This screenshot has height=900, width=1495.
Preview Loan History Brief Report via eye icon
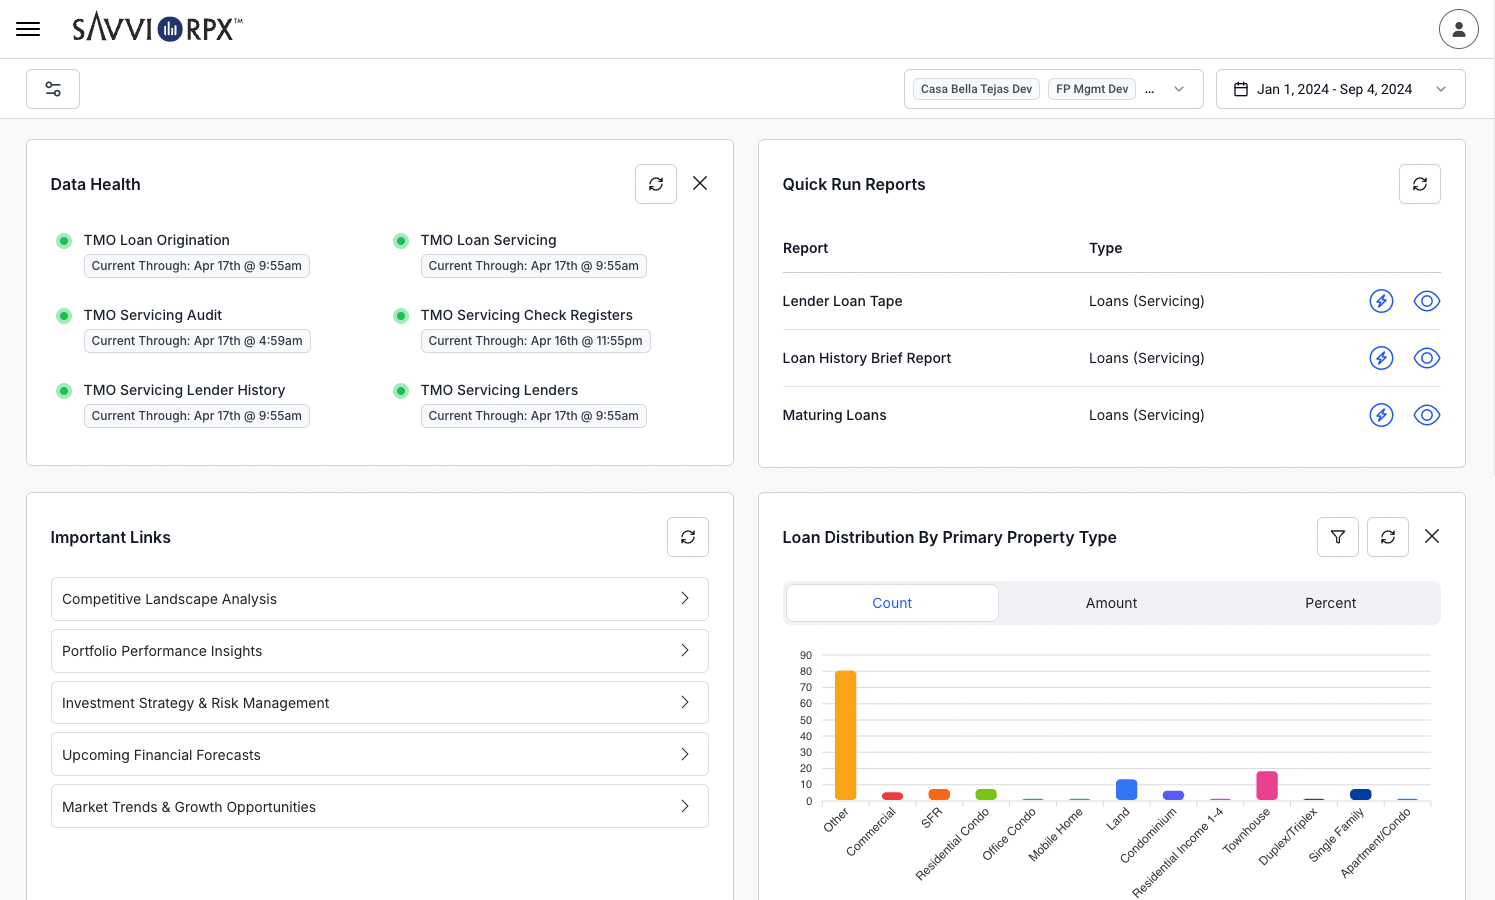[1427, 358]
